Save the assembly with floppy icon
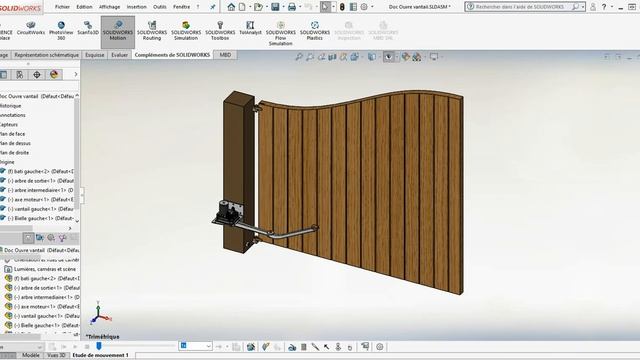Viewport: 640px width, 360px height. [x=275, y=7]
